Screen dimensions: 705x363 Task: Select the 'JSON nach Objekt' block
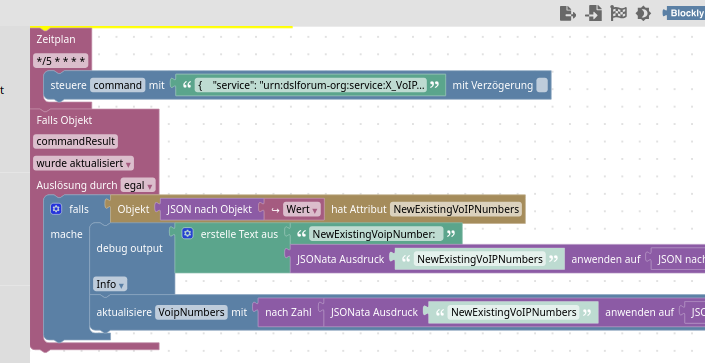[x=210, y=209]
